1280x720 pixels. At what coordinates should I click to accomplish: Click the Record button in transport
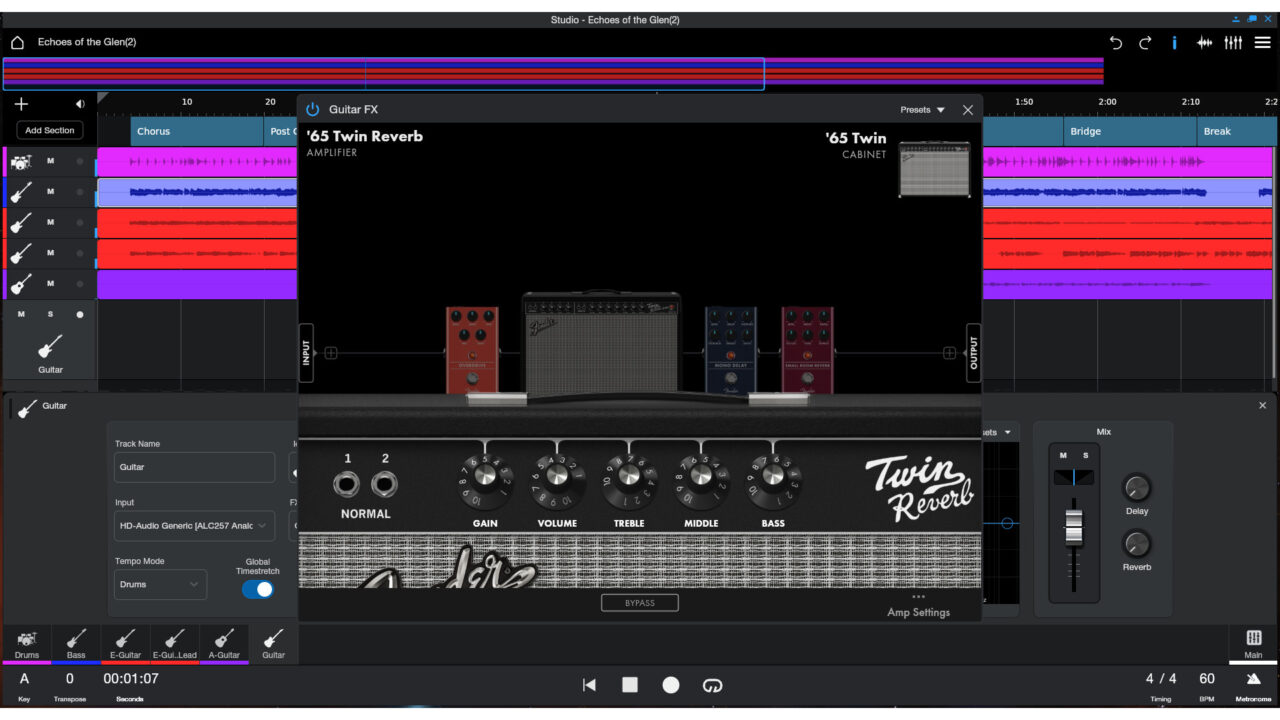click(x=671, y=685)
